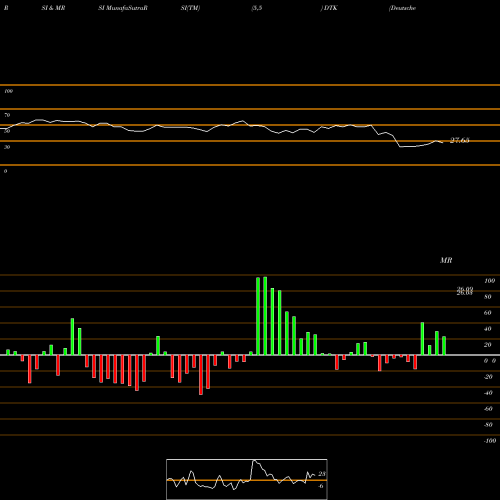
Task: Click the RSI axis label 30
Action: click(7, 147)
